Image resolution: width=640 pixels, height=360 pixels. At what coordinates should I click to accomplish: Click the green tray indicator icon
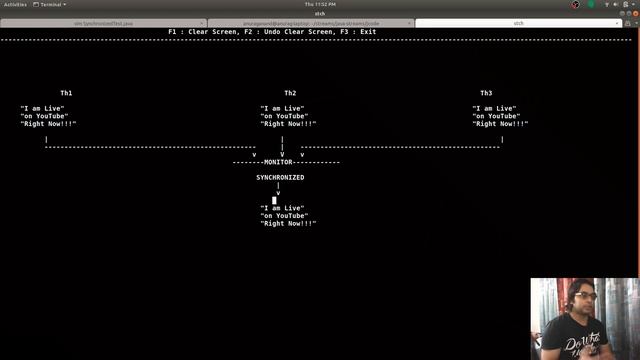591,4
